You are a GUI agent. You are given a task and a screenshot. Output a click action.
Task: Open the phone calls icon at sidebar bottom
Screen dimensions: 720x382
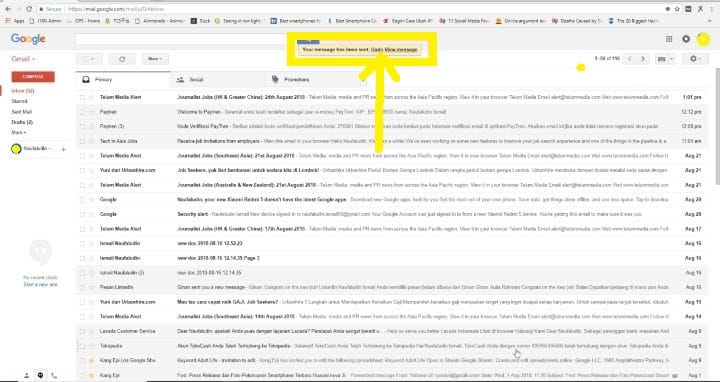54,376
